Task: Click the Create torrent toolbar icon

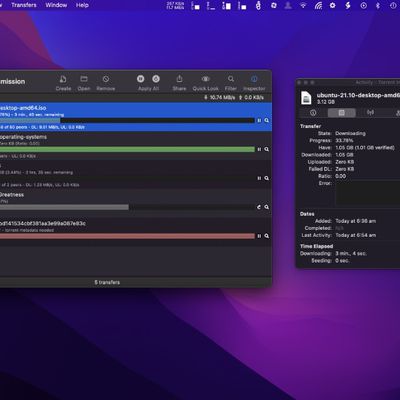Action: click(x=63, y=79)
